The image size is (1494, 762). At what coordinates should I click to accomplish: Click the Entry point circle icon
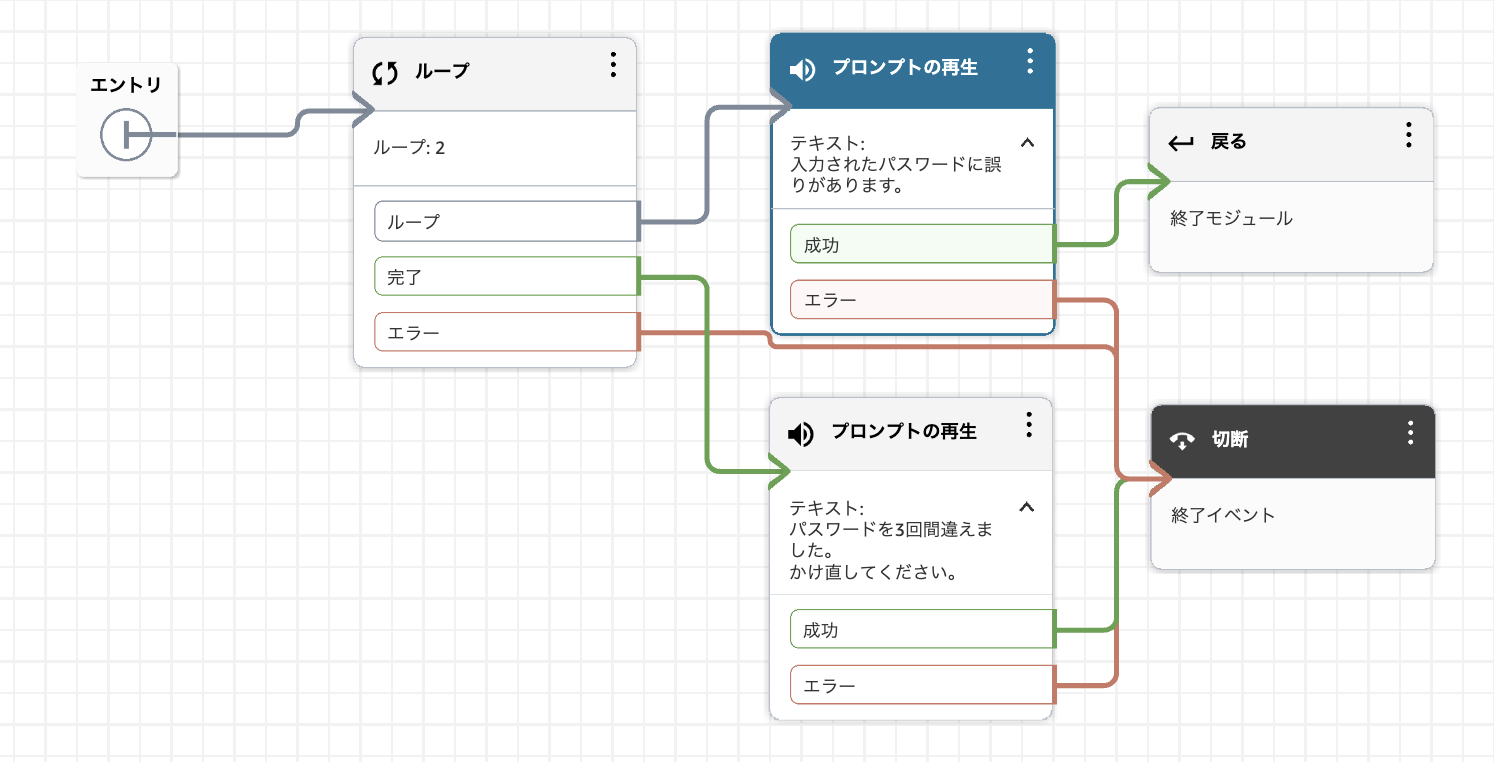126,134
